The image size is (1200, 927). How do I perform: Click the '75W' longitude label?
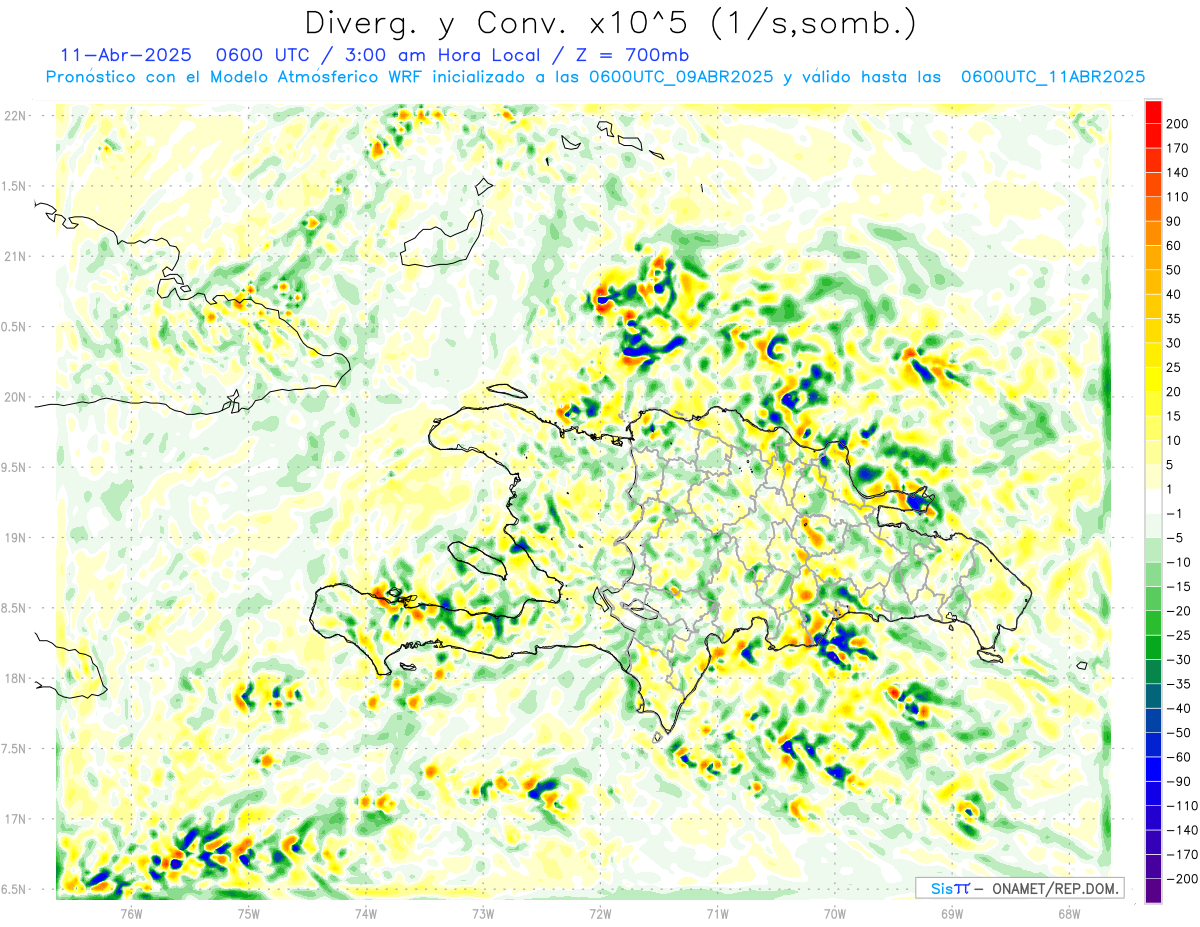coord(249,913)
